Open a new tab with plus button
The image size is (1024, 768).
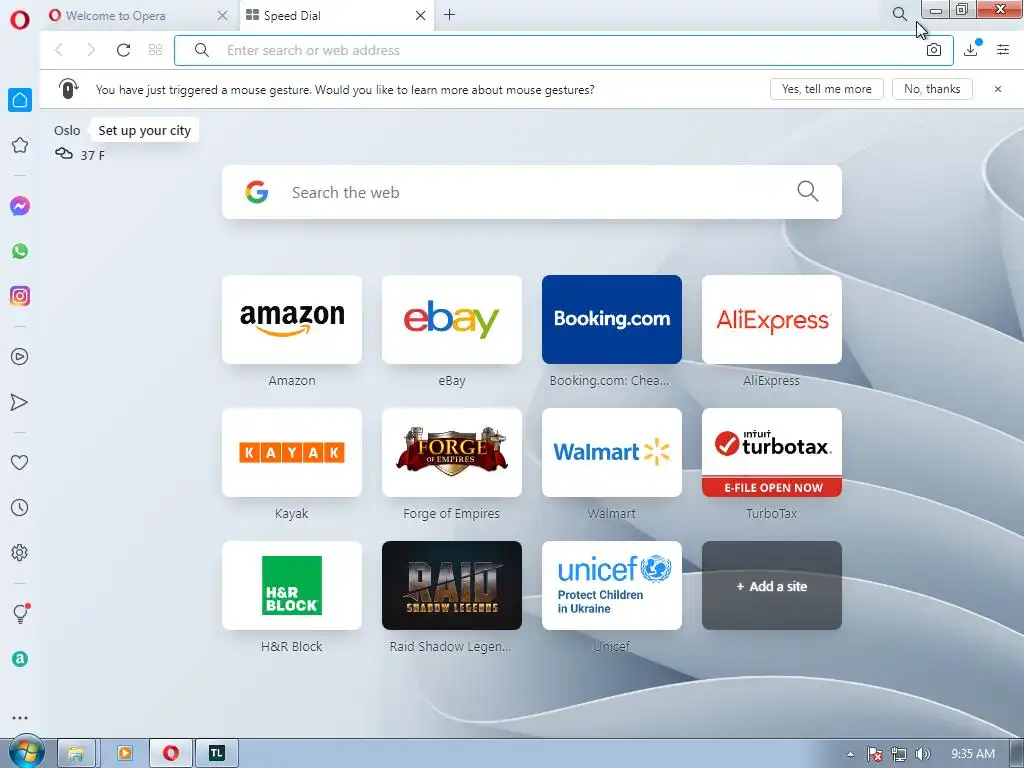449,15
